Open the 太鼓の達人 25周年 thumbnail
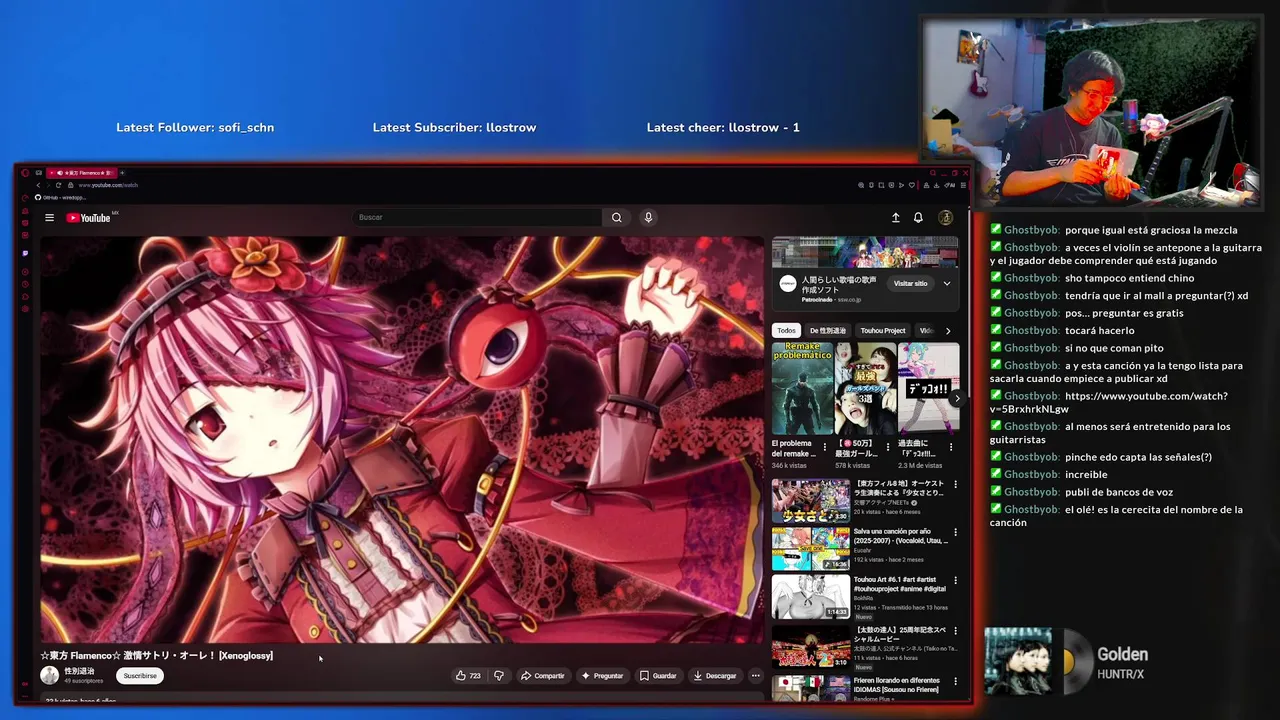 pos(811,646)
